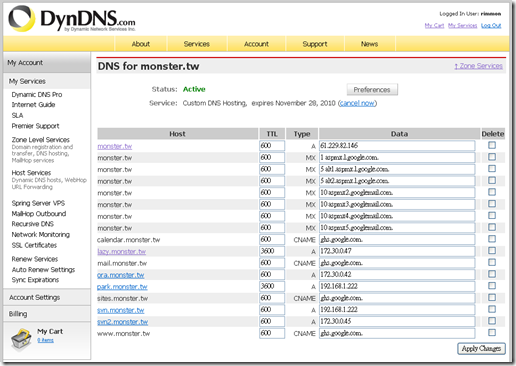
Task: Open Internet Guide in sidebar
Action: click(x=33, y=105)
